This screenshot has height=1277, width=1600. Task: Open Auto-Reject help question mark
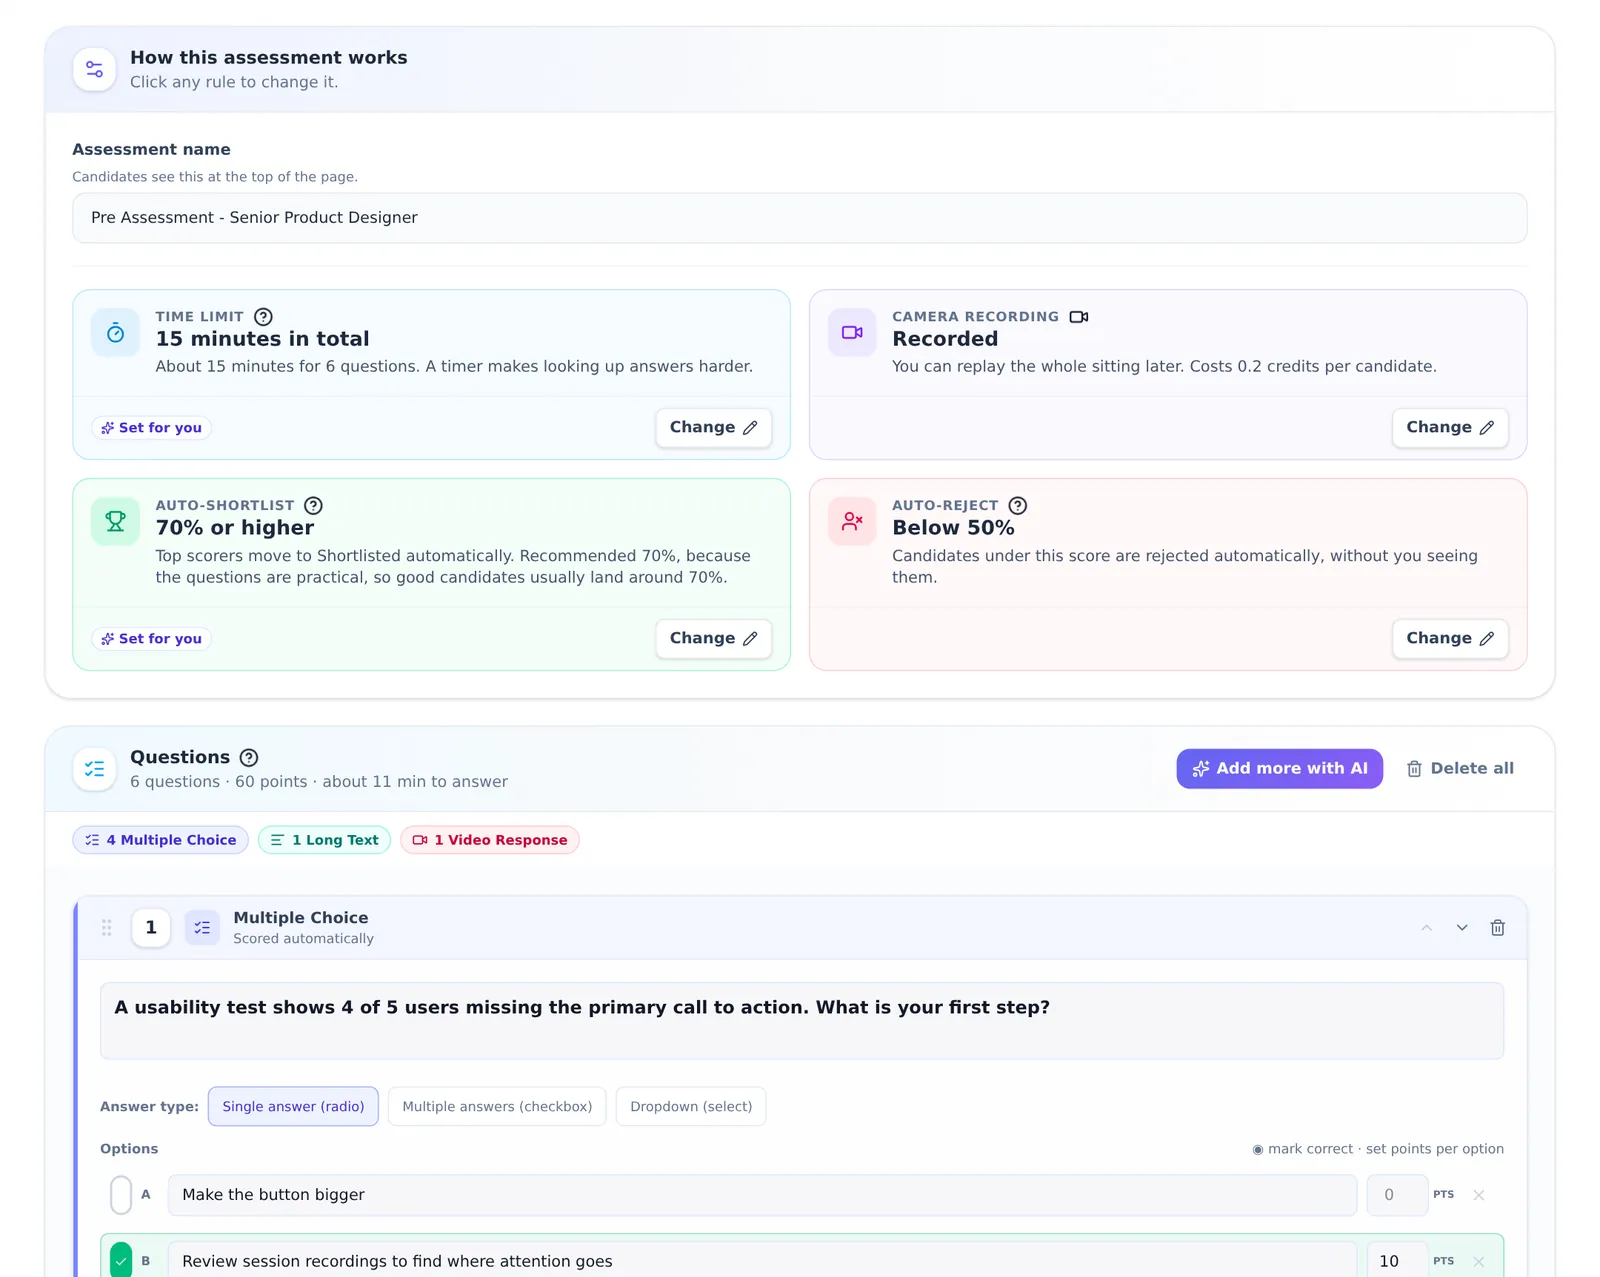tap(1017, 506)
